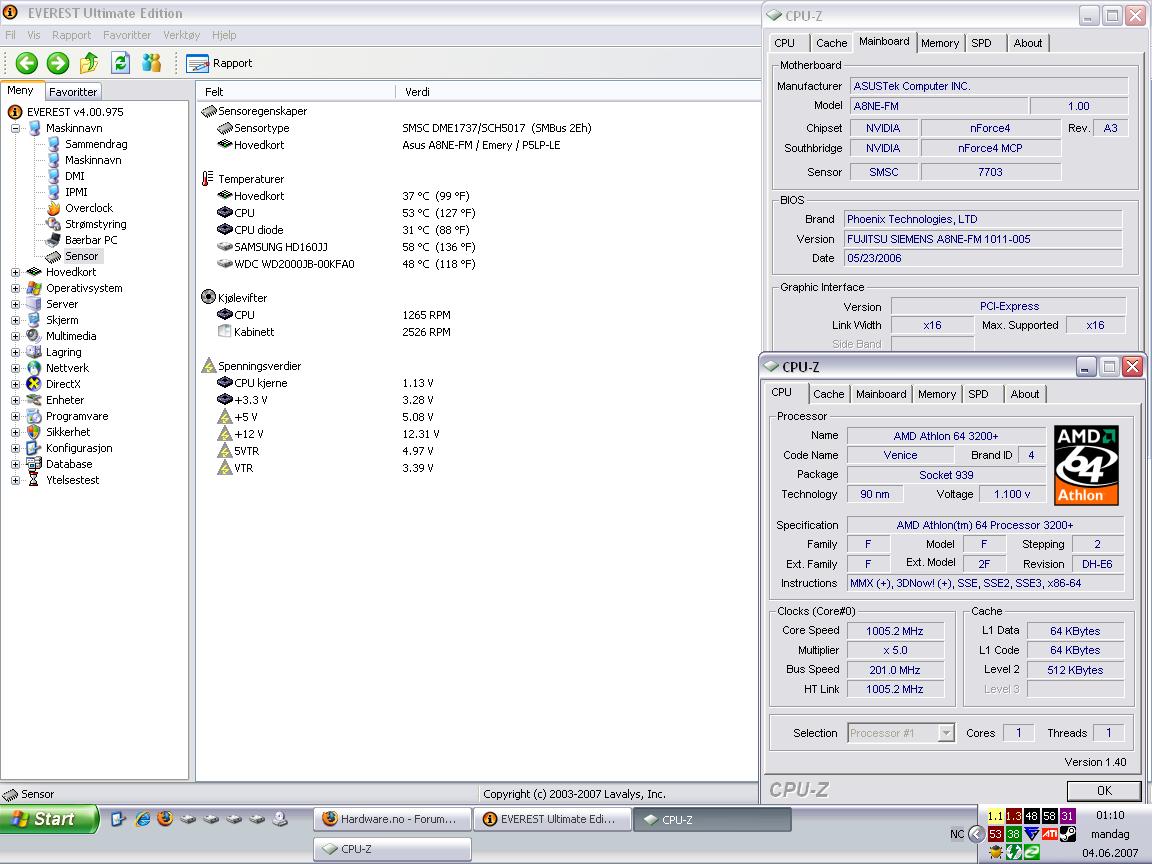Open the DMI tree item
The height and width of the screenshot is (864, 1152).
(x=75, y=176)
